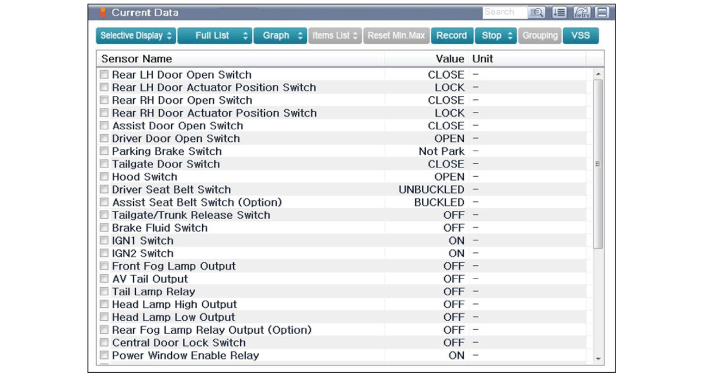This screenshot has width=703, height=377.
Task: Select the Parking Brake Switch checkbox
Action: (104, 151)
